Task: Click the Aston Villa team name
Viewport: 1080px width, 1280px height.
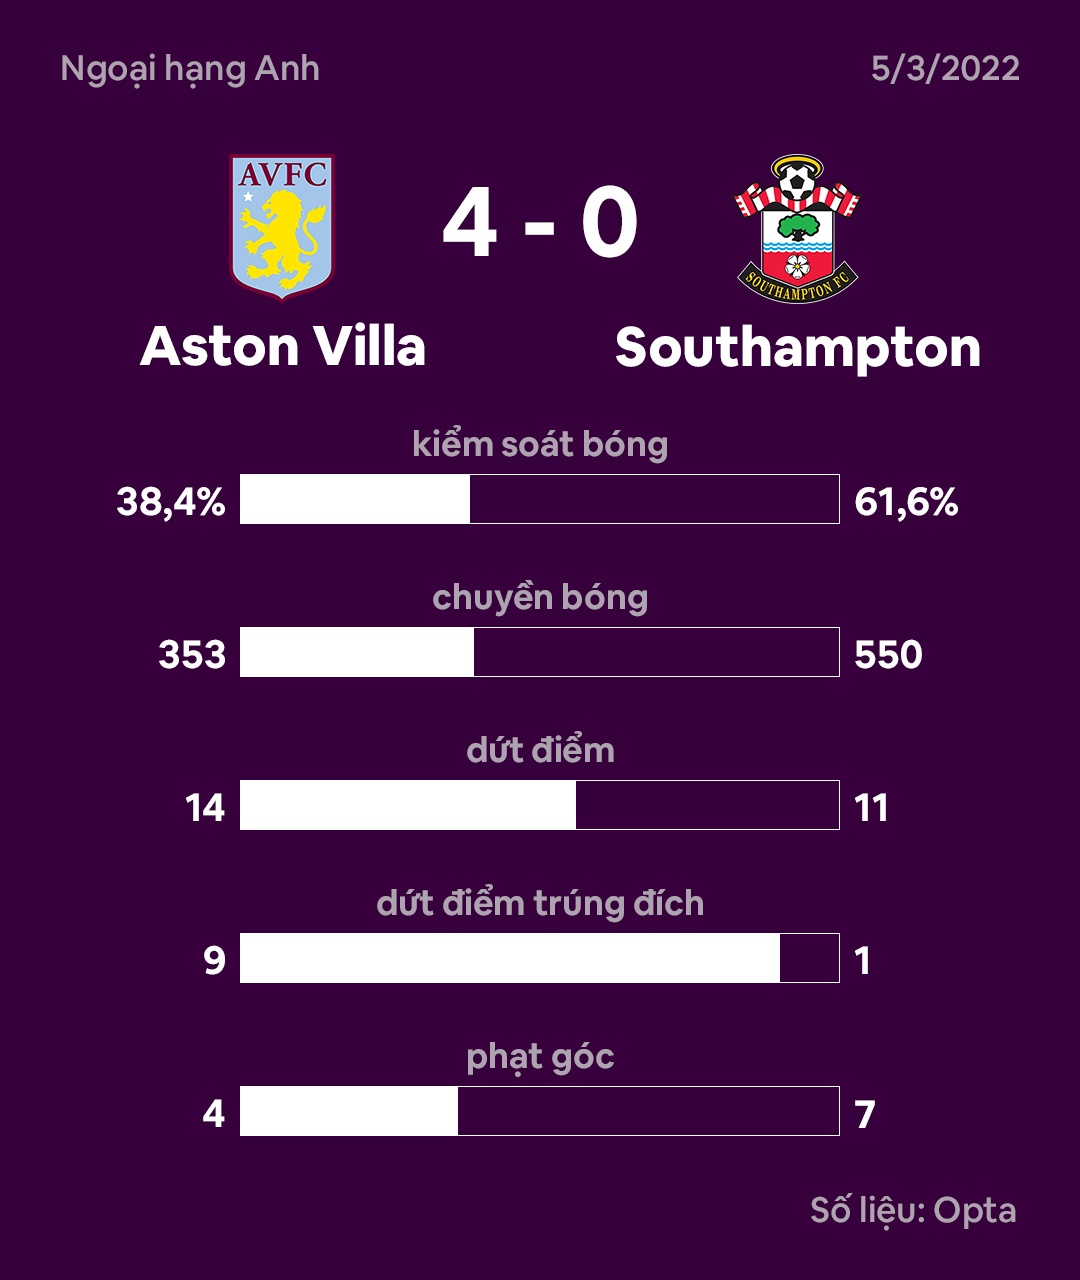Action: pyautogui.click(x=283, y=347)
